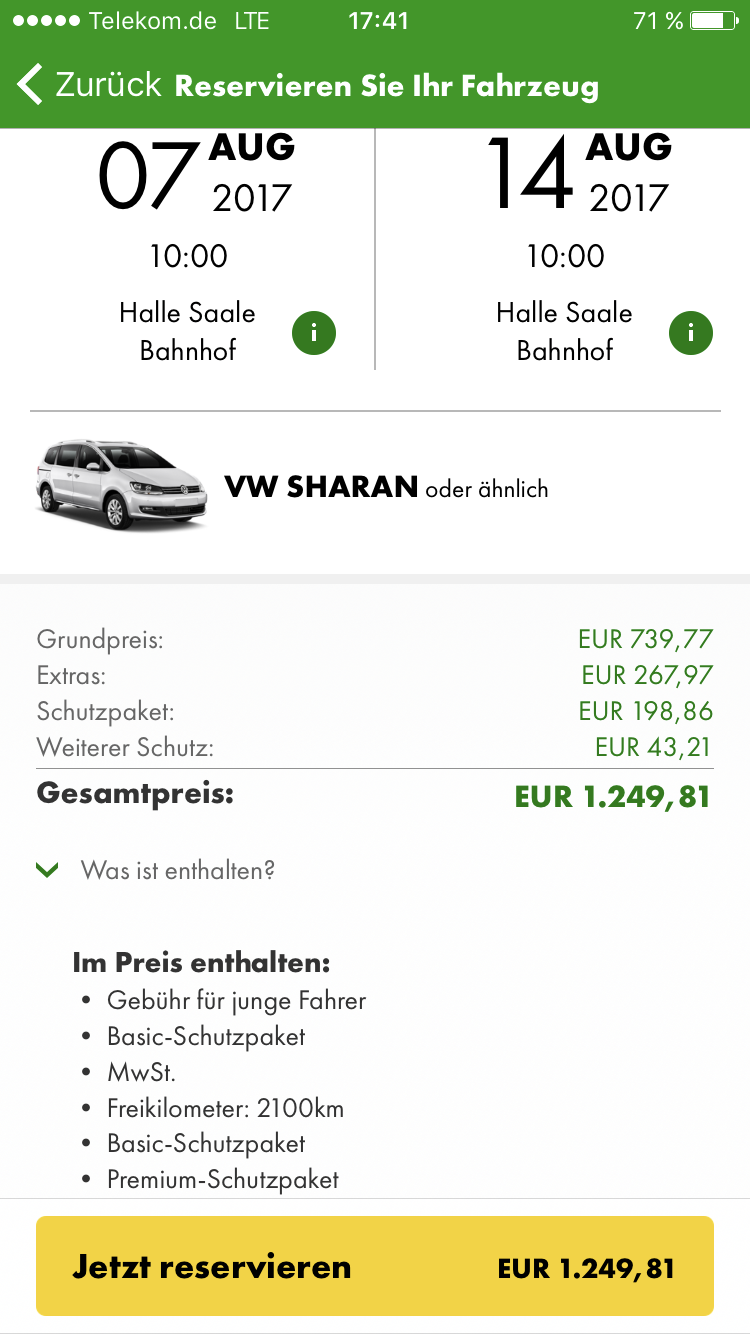This screenshot has height=1334, width=750.
Task: Select the return date 14 Aug 2017
Action: click(x=578, y=175)
